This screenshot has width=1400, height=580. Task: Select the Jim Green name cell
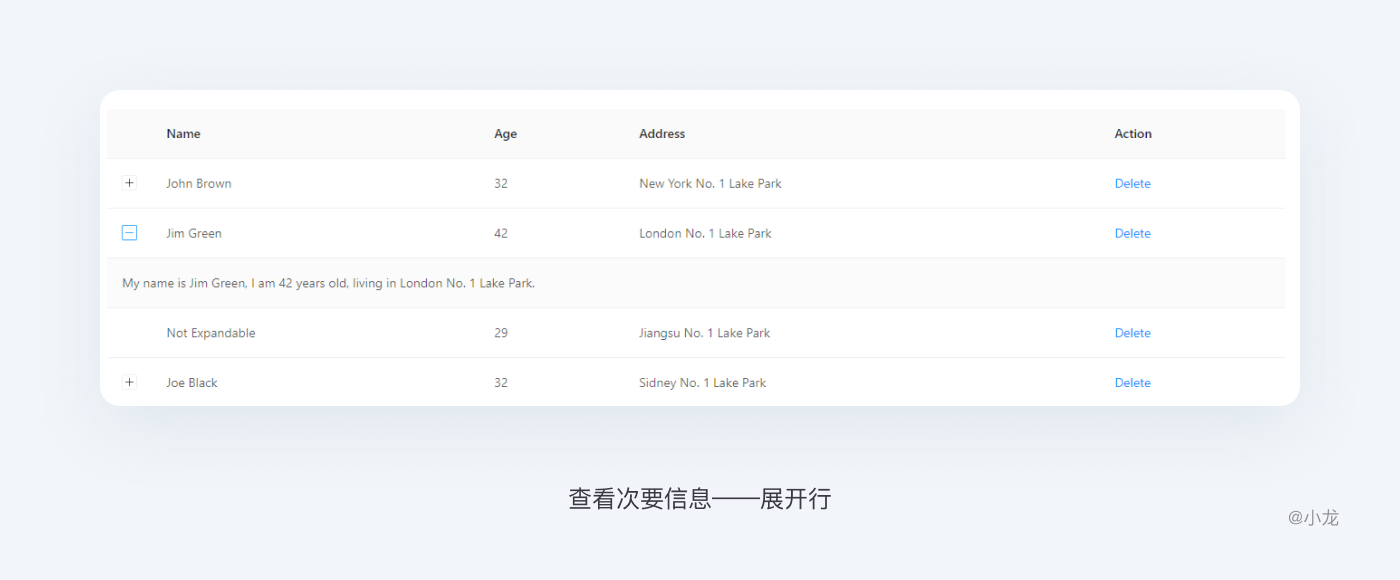coord(194,234)
